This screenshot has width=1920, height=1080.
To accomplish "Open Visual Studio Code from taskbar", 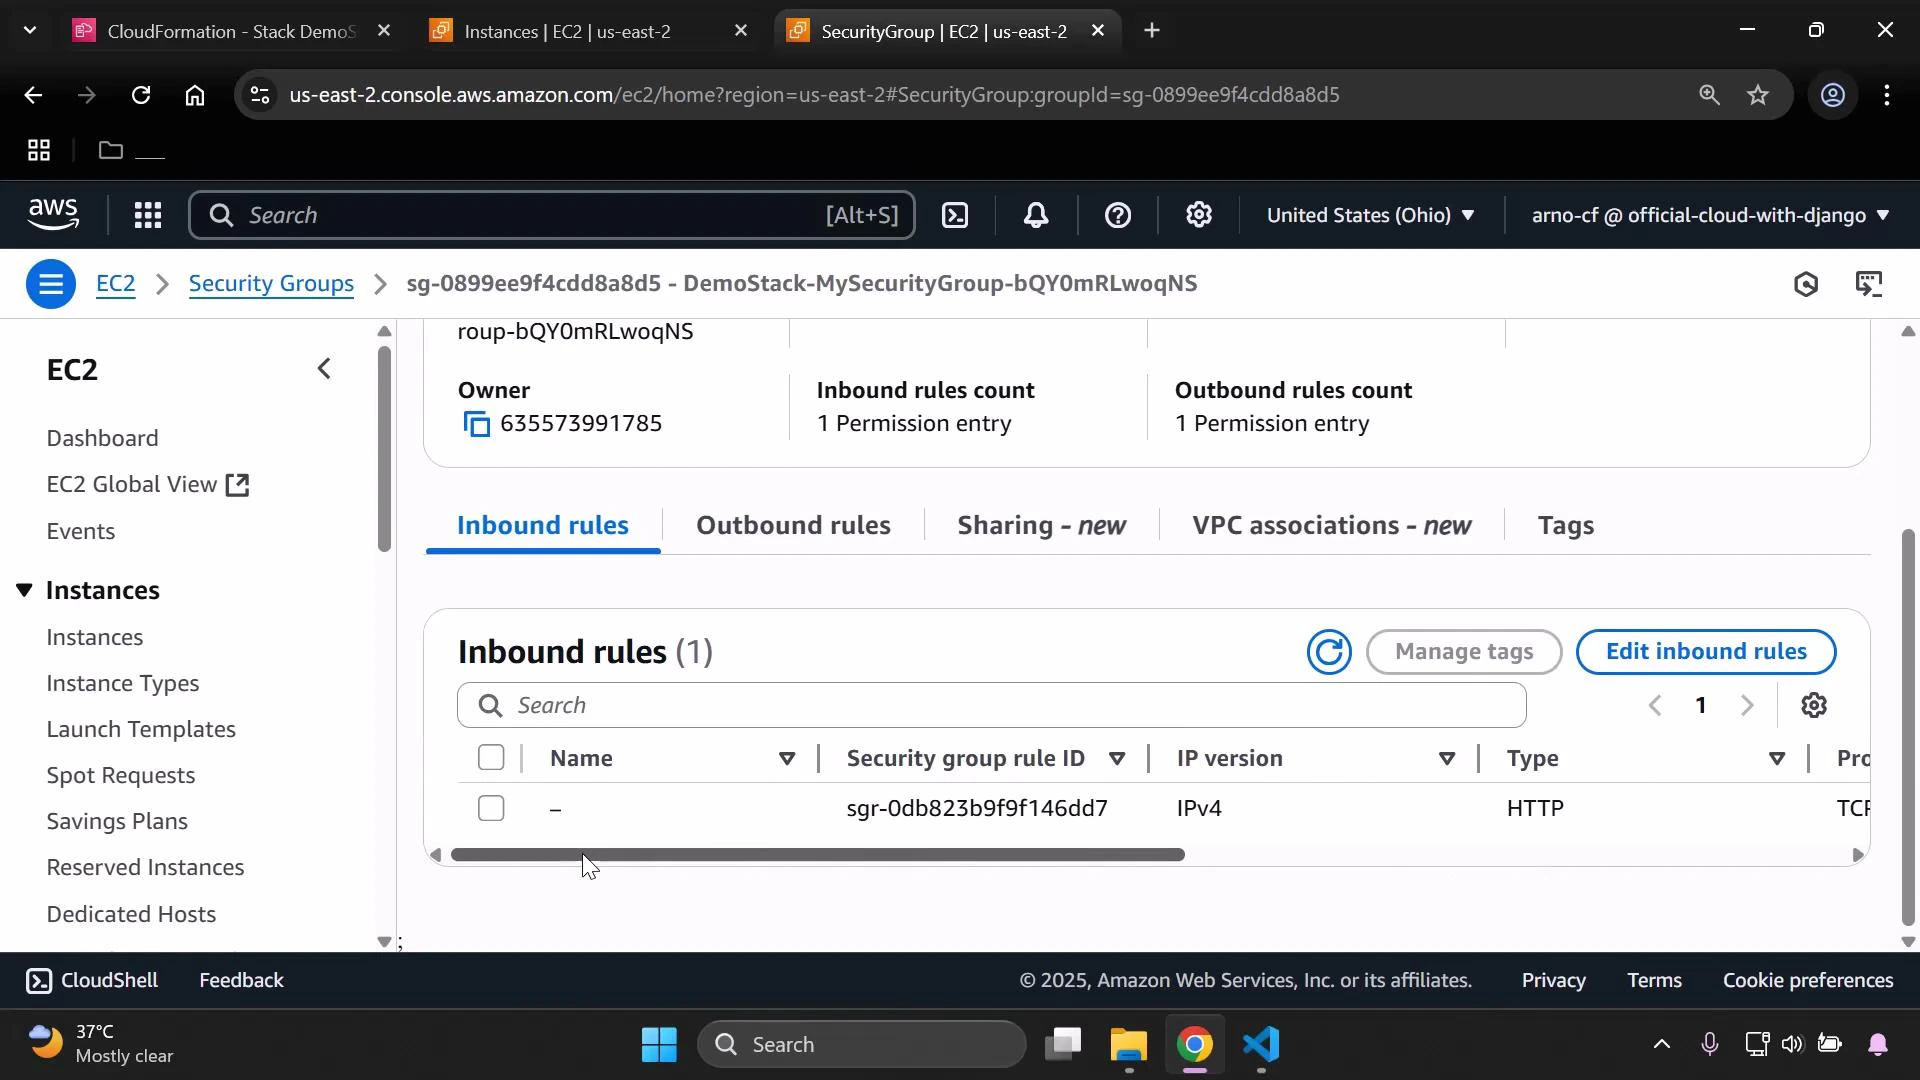I will (1262, 1045).
